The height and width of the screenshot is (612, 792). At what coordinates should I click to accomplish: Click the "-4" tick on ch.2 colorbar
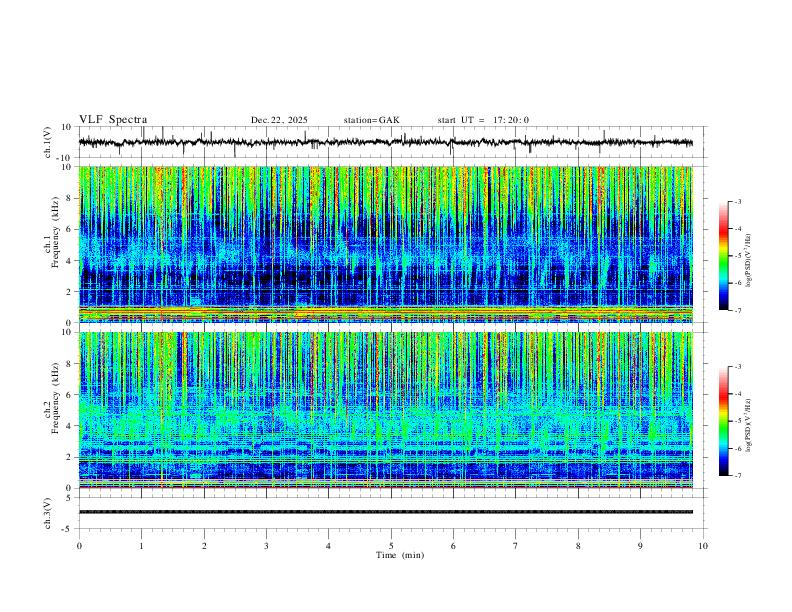(x=737, y=393)
